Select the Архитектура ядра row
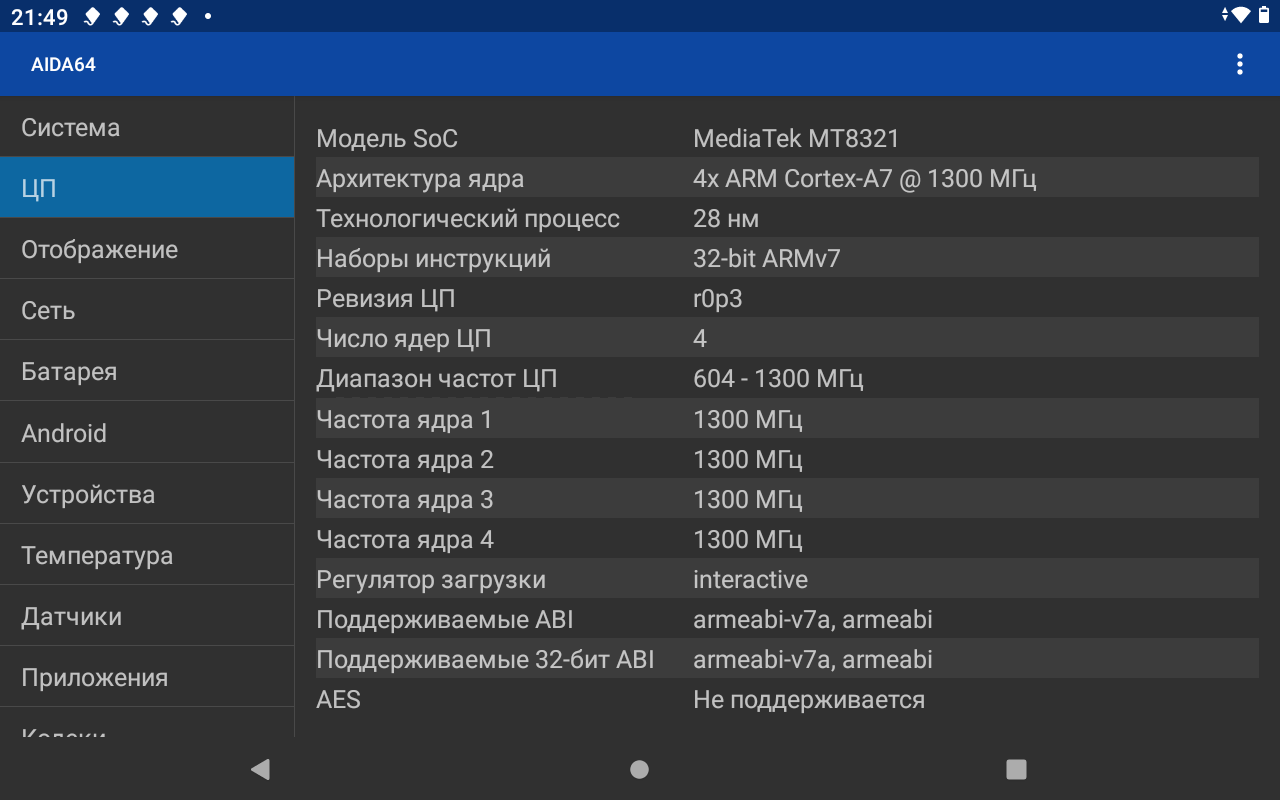Screen dimensions: 1280x800 pyautogui.click(x=787, y=179)
